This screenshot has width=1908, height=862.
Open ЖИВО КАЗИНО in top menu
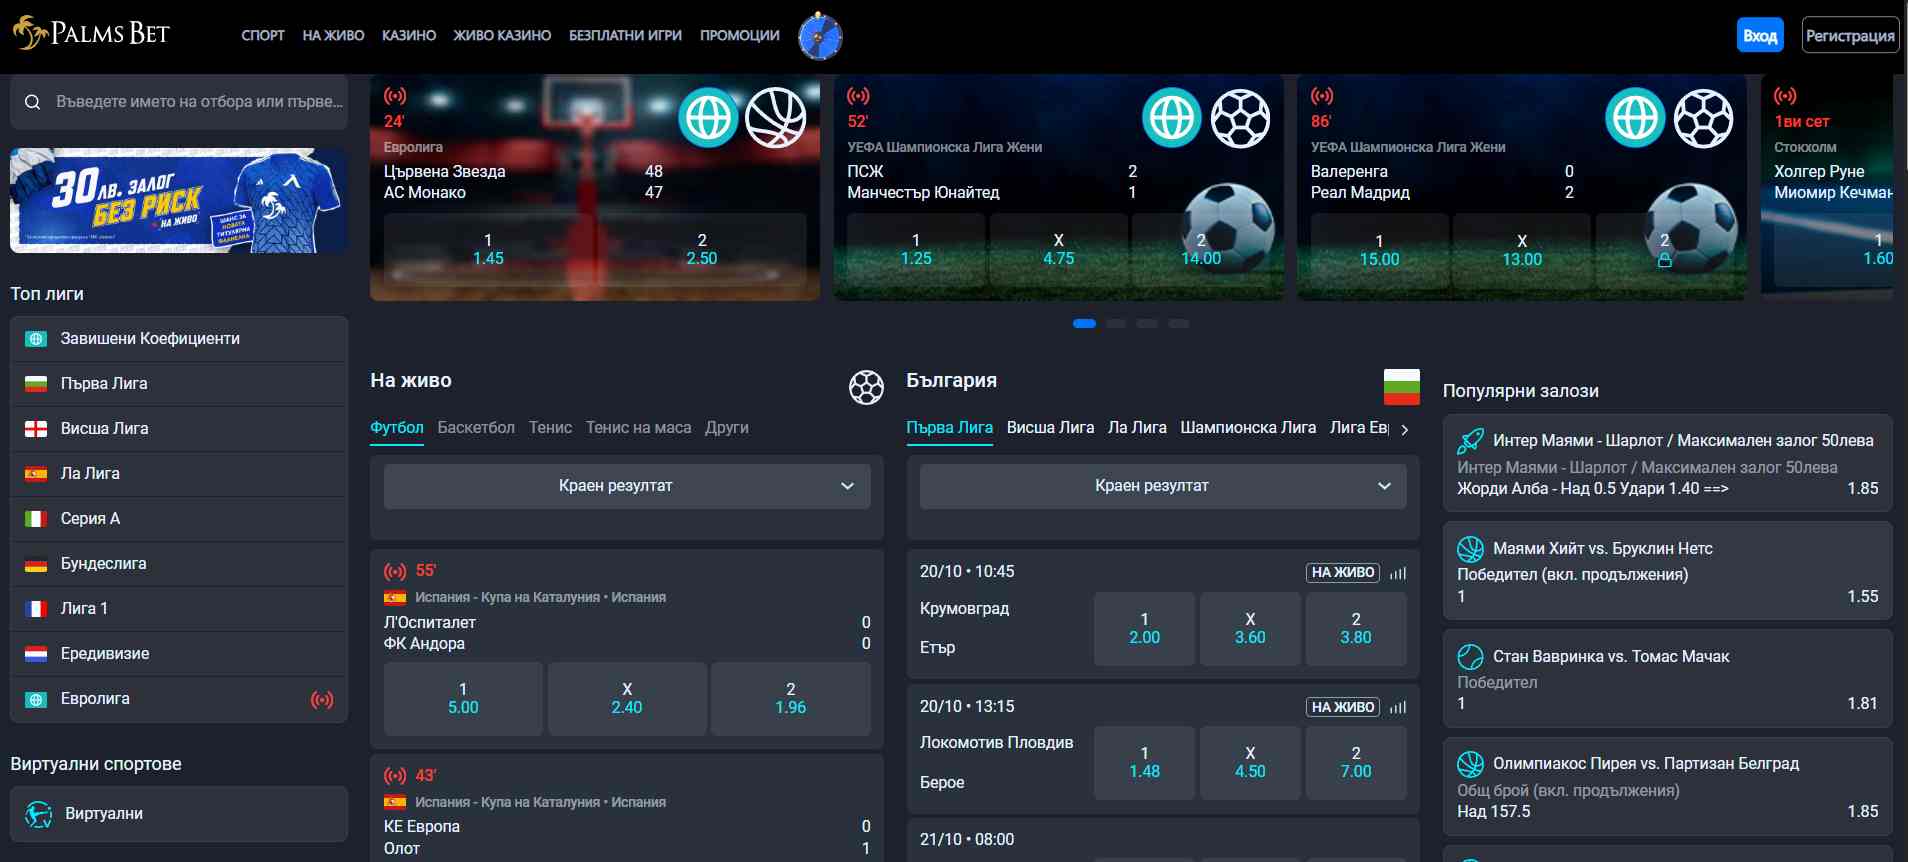(x=502, y=35)
